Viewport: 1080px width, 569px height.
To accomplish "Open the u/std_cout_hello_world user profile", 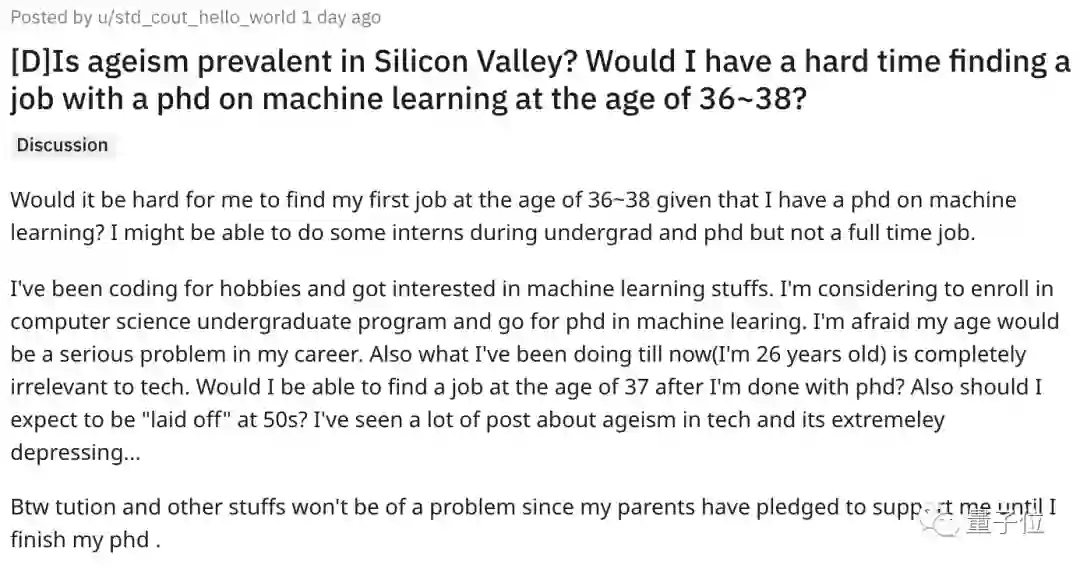I will pos(197,17).
